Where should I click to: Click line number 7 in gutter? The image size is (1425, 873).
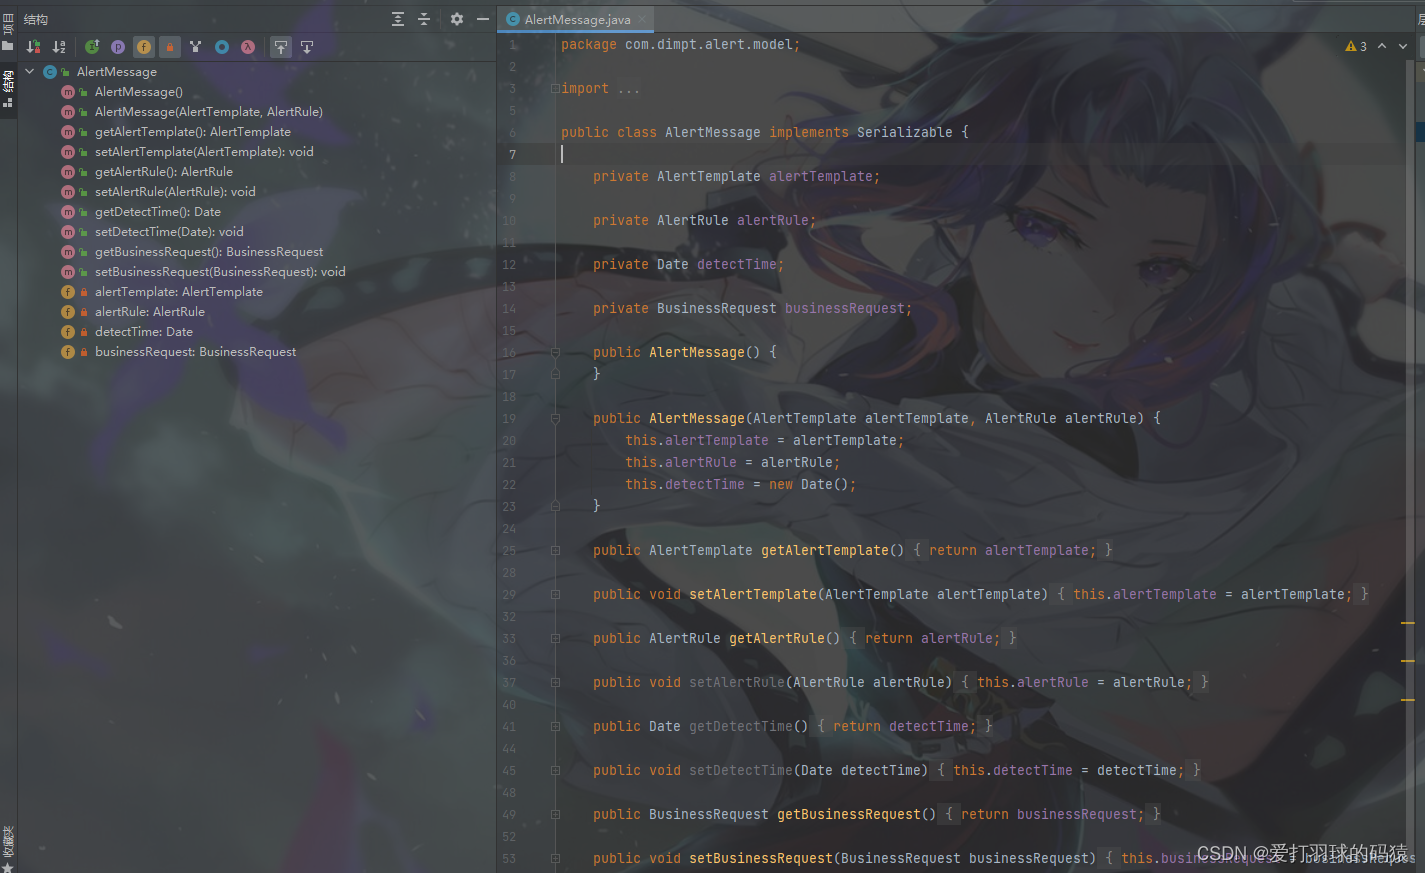512,154
